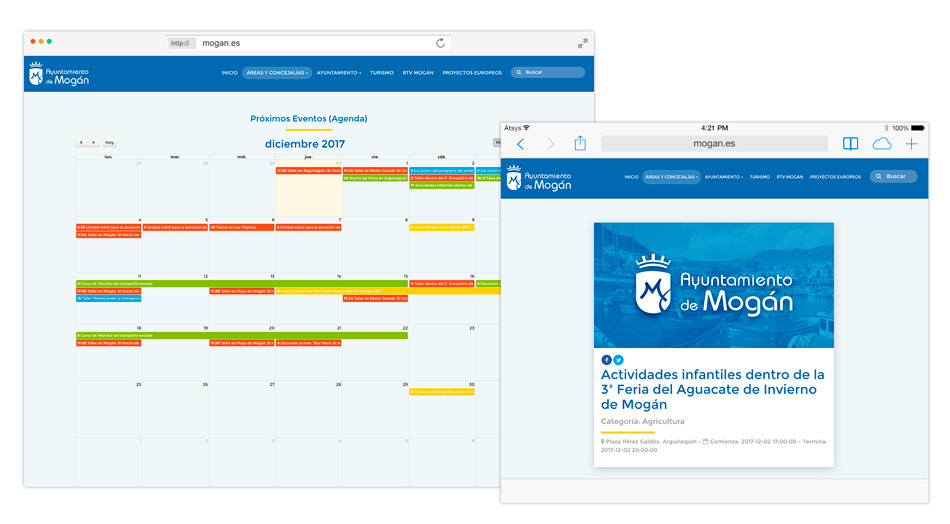Image resolution: width=950 pixels, height=524 pixels.
Task: Open RTV Mogán on the tablet navigation
Action: coord(786,177)
